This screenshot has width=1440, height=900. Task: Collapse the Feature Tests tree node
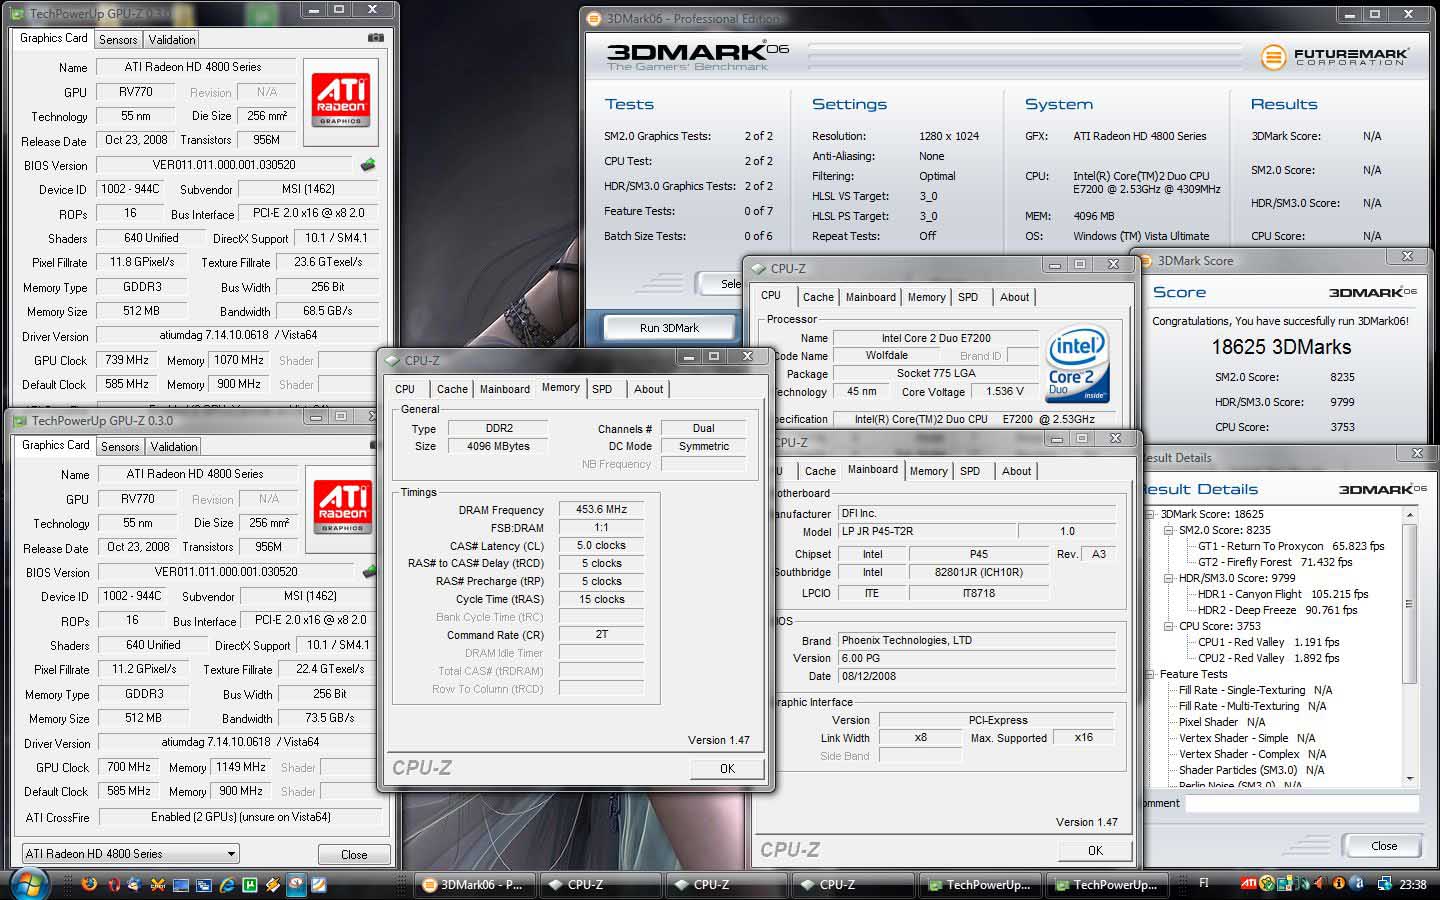click(1149, 674)
